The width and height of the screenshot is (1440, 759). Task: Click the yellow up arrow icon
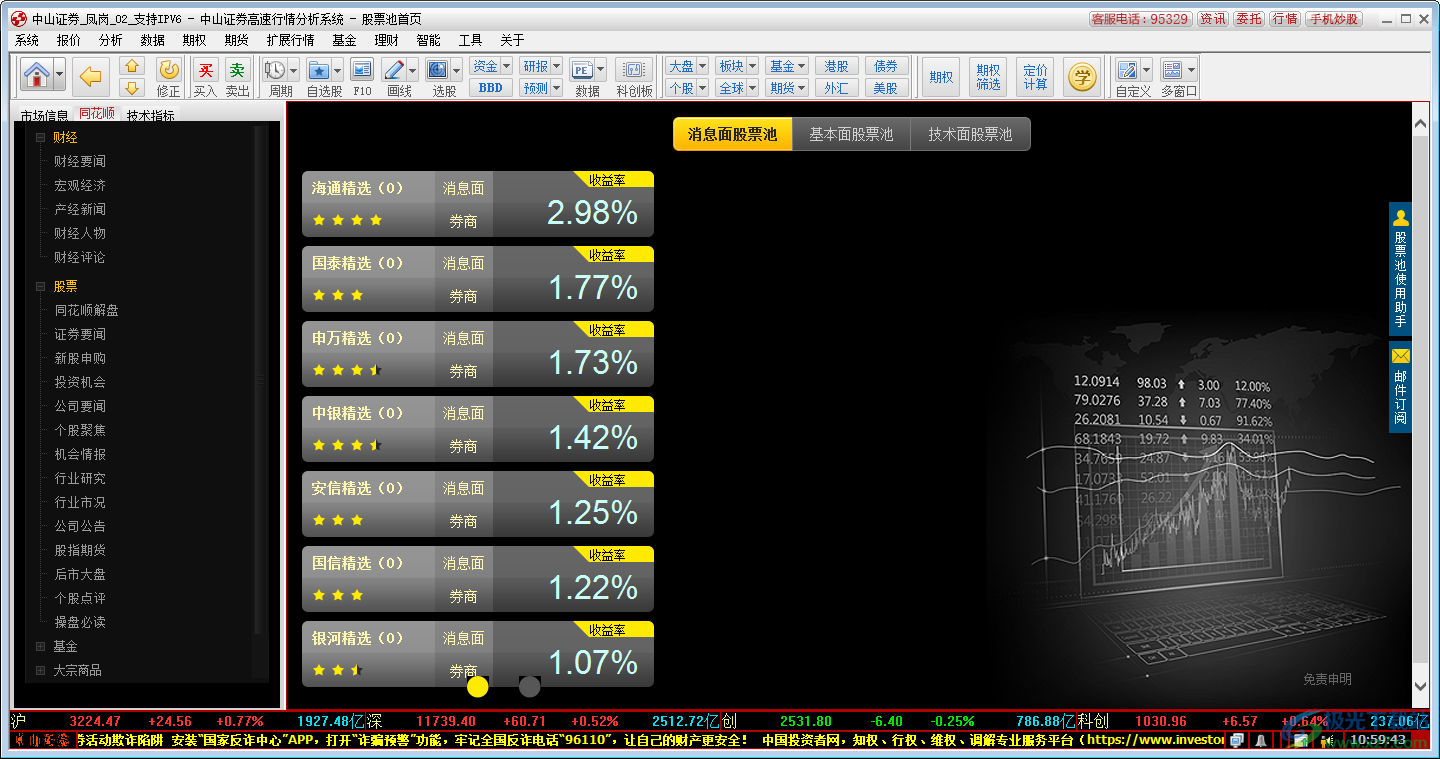[x=132, y=66]
